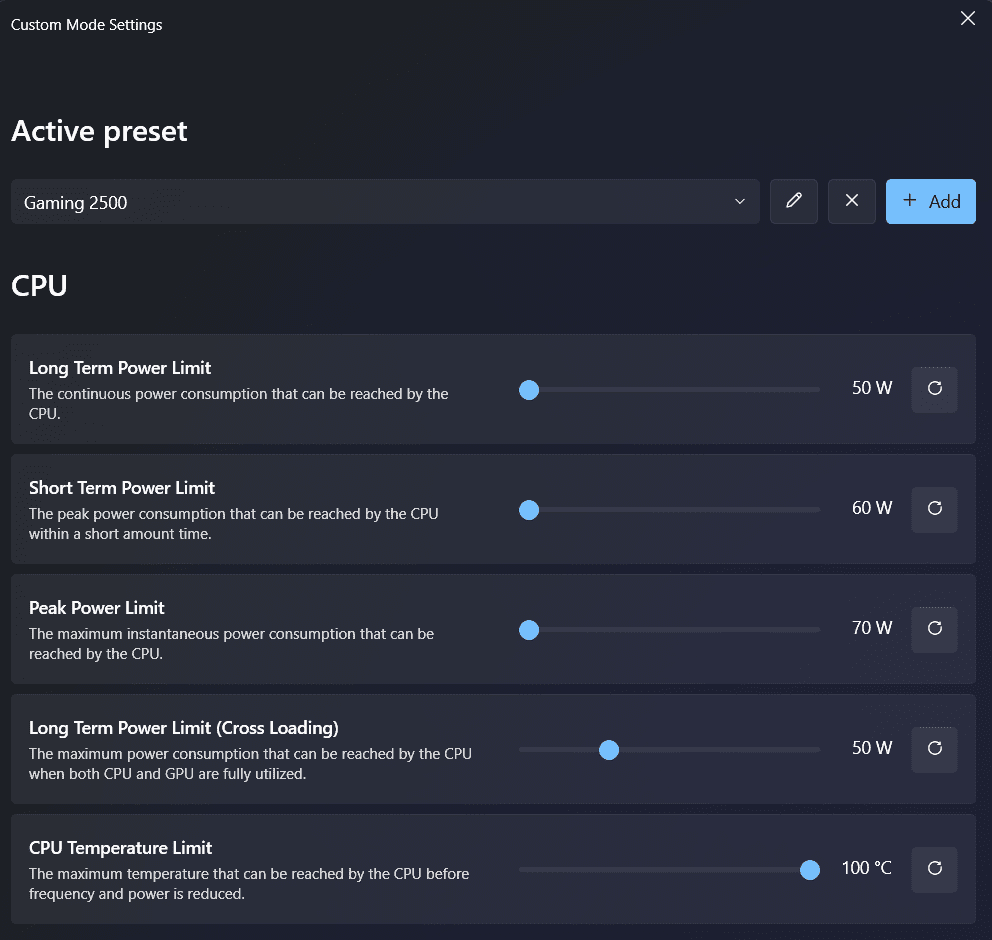Reset CPU Temperature Limit to default

[934, 869]
